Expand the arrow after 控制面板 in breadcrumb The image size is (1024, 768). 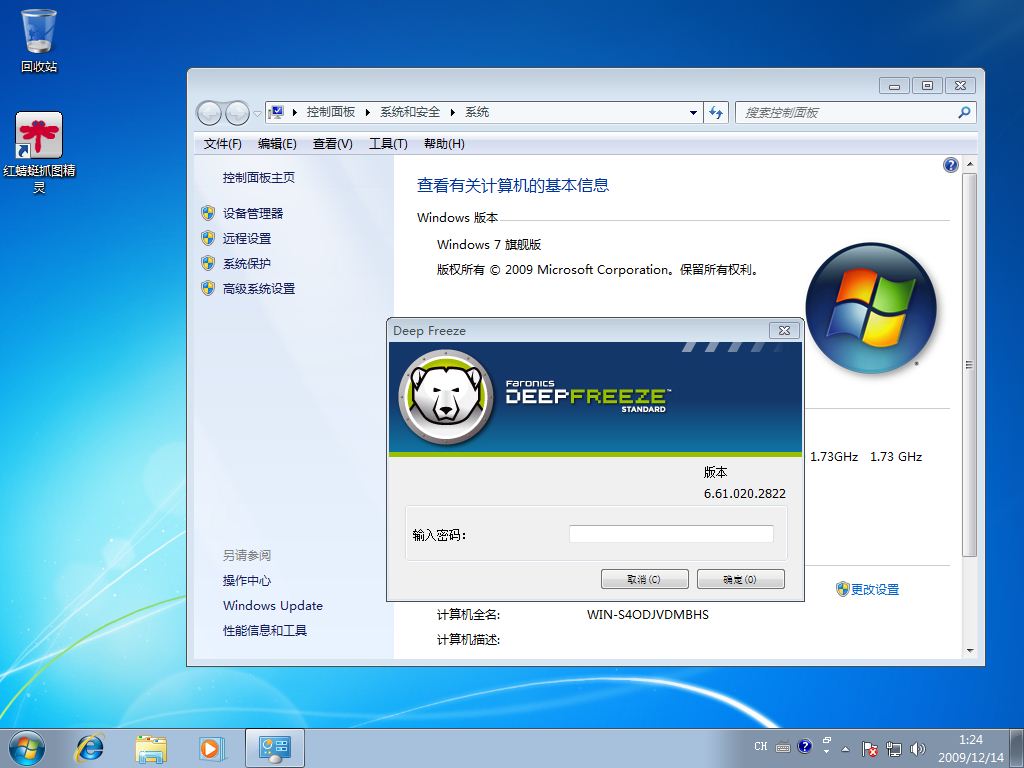point(368,112)
